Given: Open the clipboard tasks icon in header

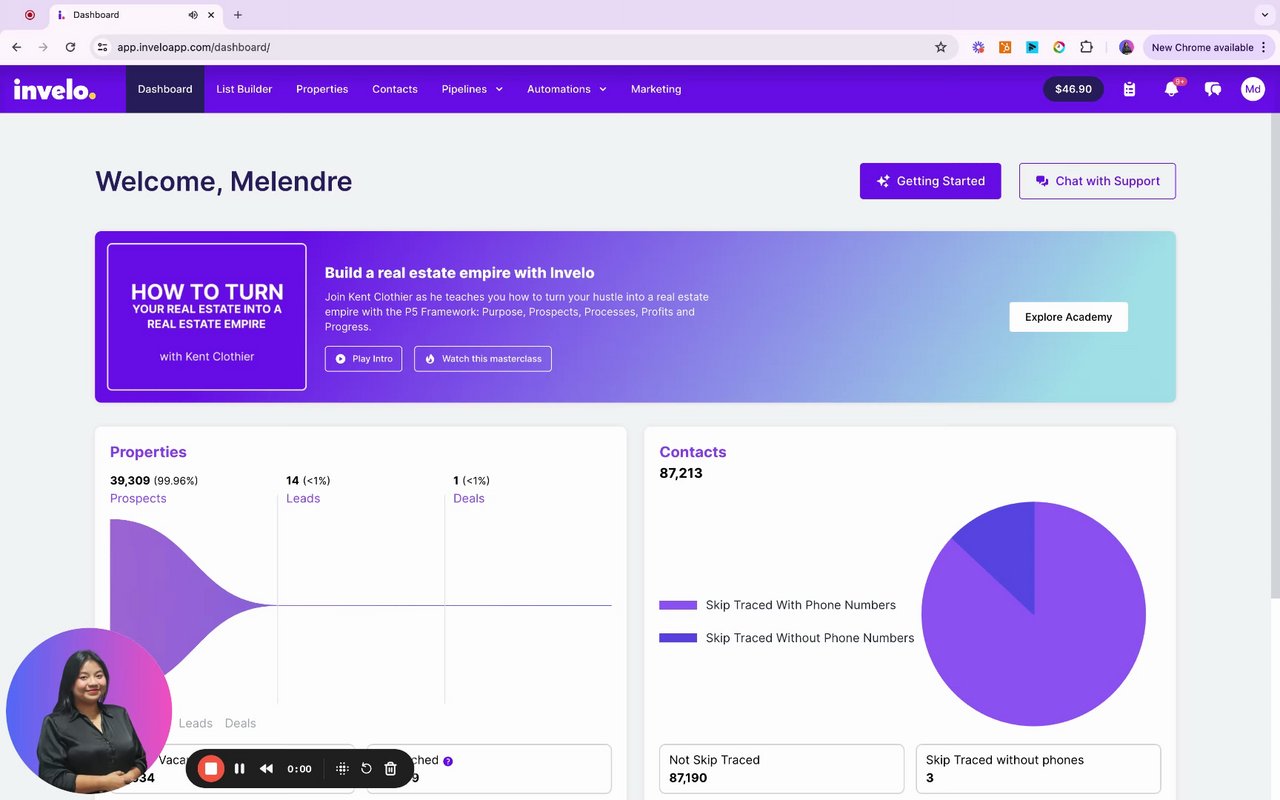Looking at the screenshot, I should 1129,89.
